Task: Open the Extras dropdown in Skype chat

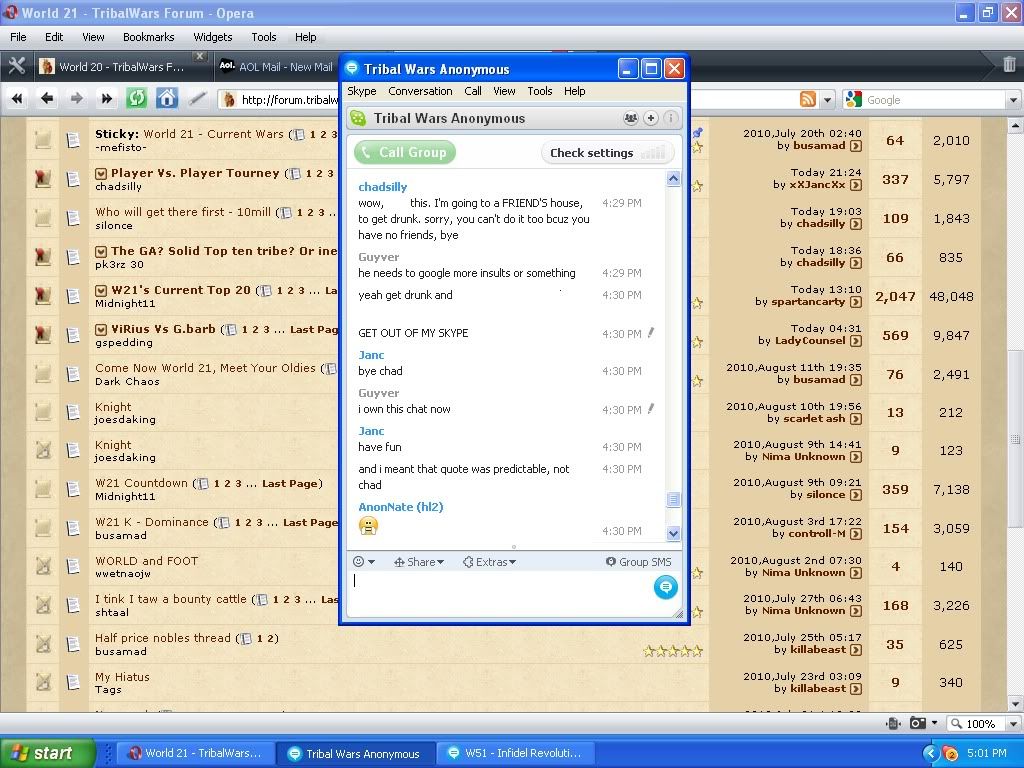Action: click(x=489, y=562)
